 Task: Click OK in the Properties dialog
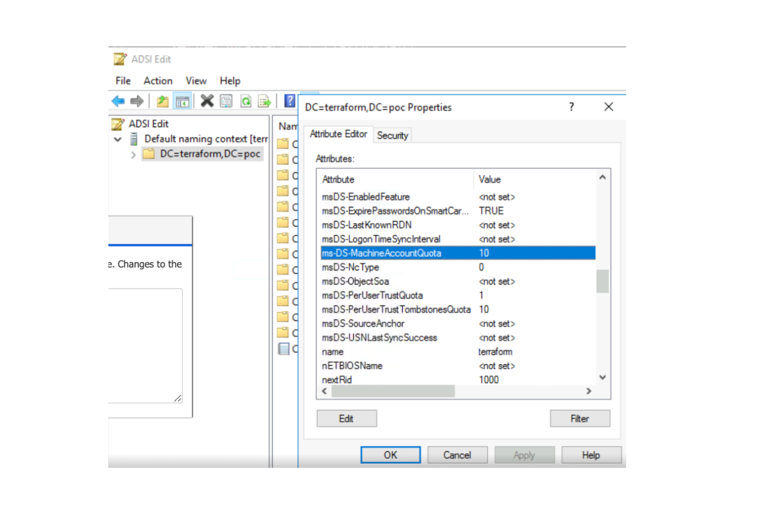click(x=390, y=455)
